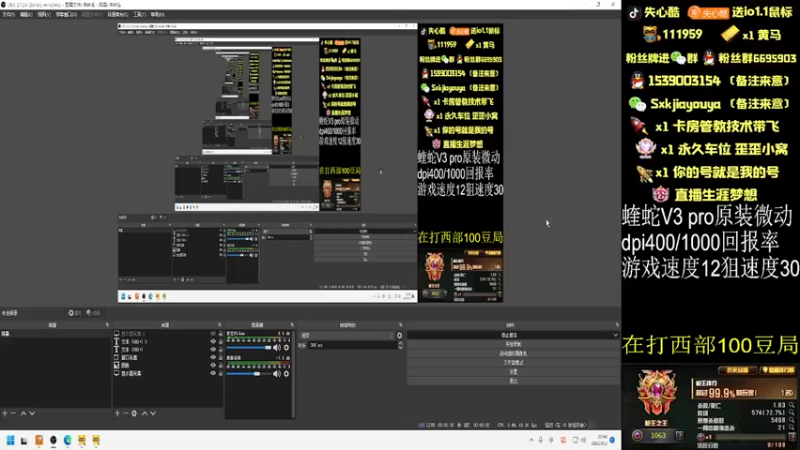Click the red icon in the system tray
The image size is (800, 450).
(563, 440)
